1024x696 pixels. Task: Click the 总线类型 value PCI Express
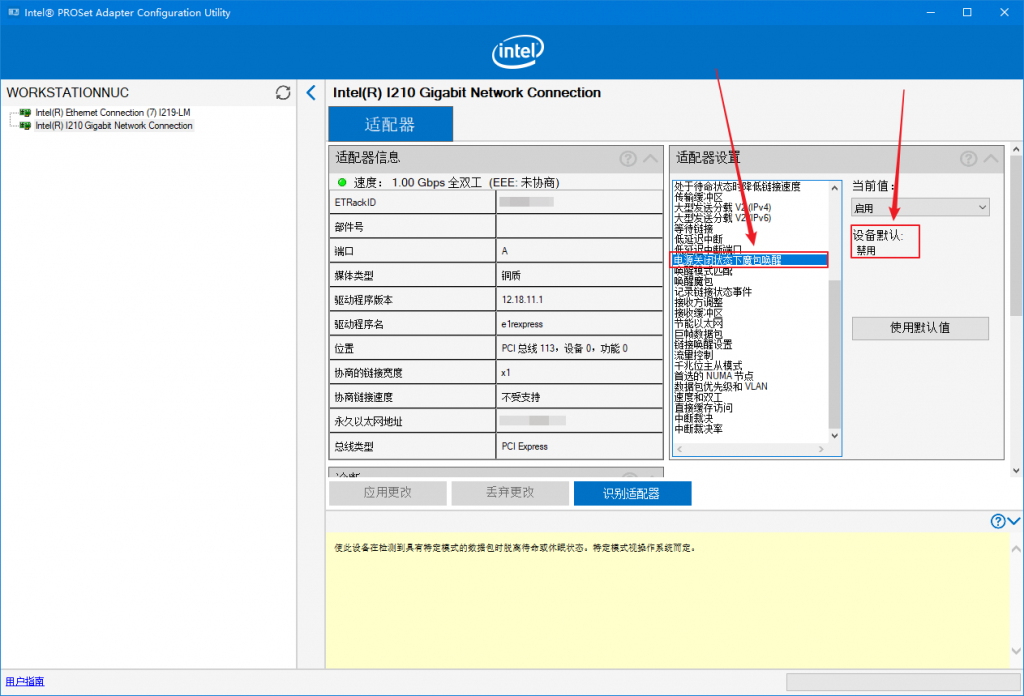[524, 447]
